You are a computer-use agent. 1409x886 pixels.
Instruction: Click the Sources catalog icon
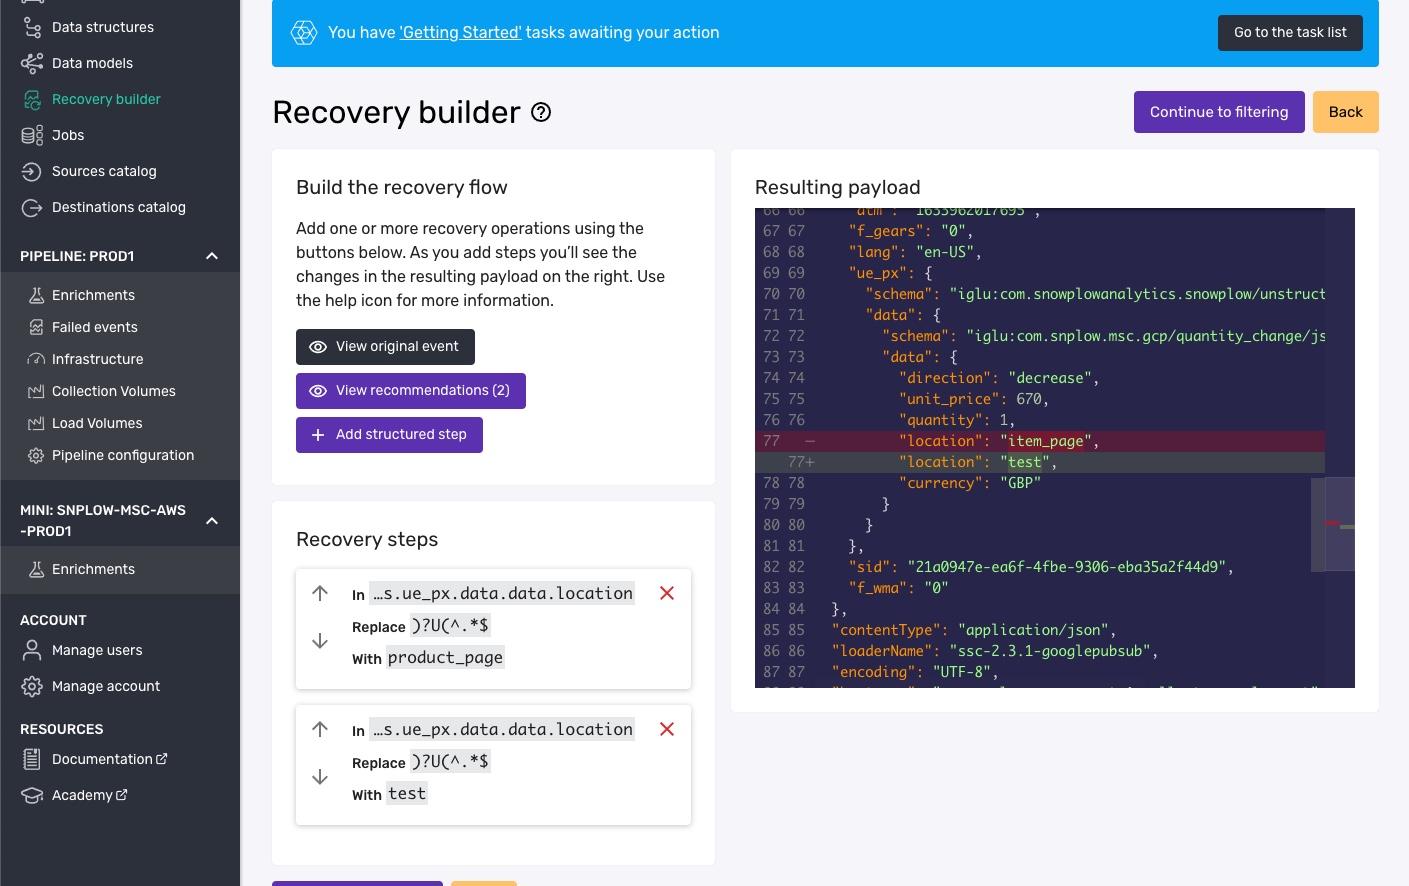32,171
